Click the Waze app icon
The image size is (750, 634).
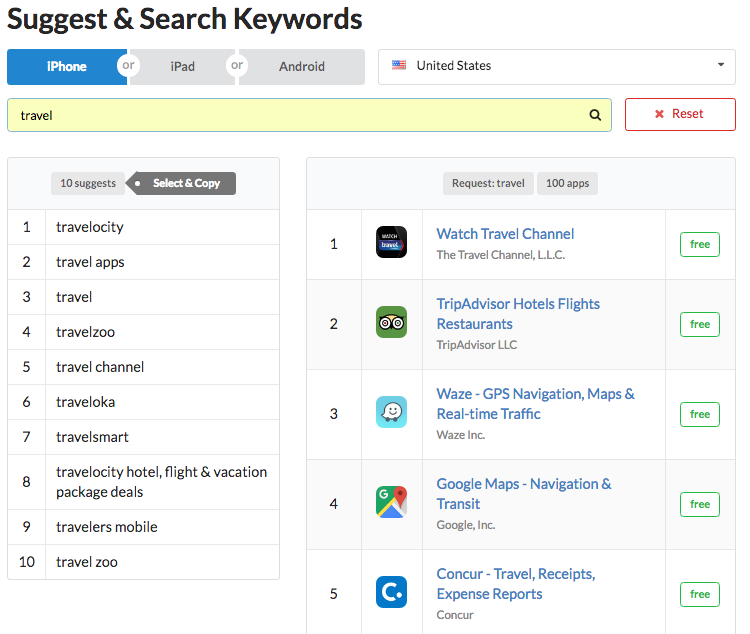point(392,413)
